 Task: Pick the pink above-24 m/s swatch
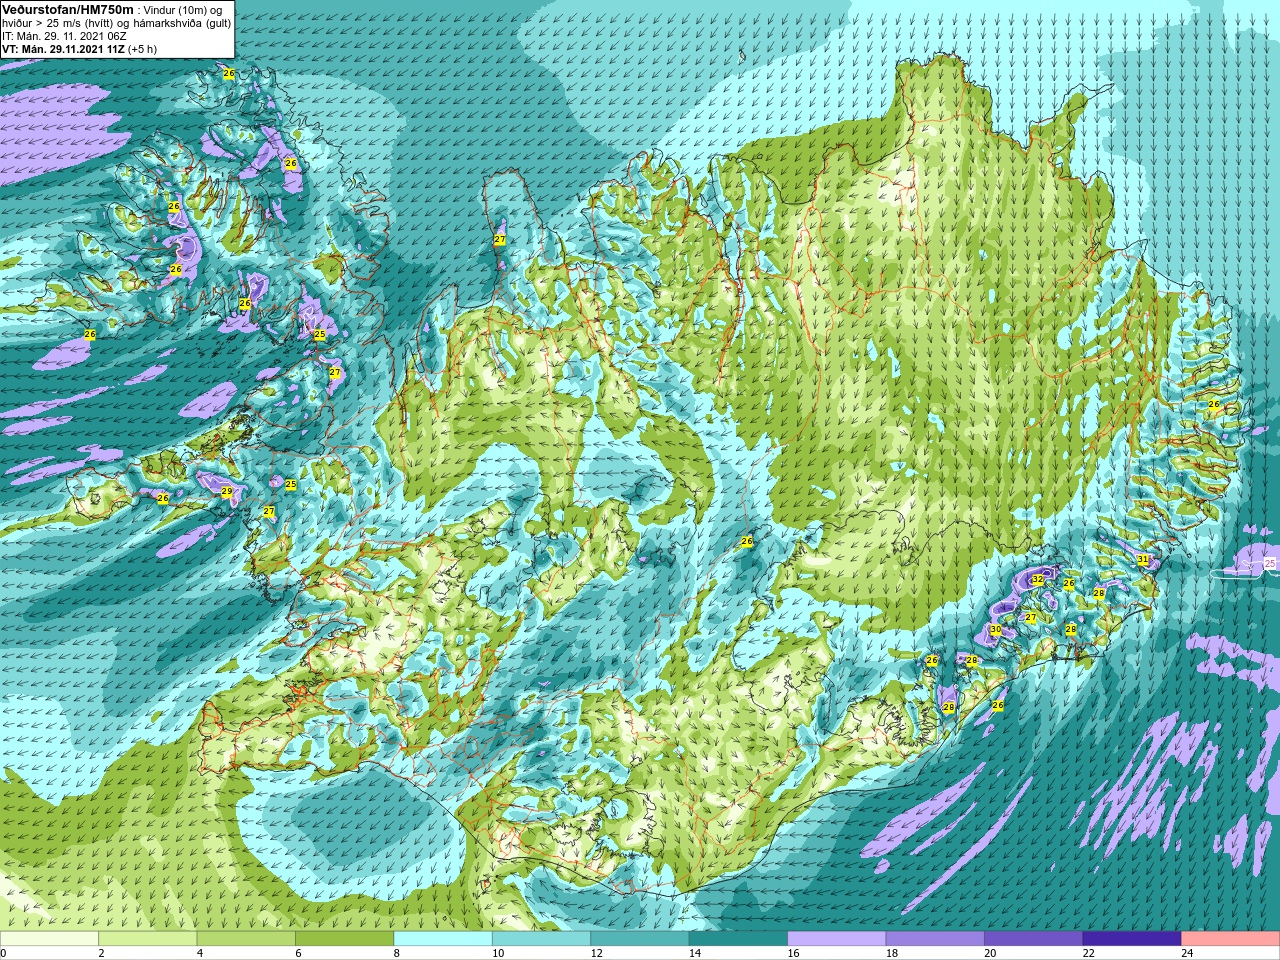click(x=1230, y=939)
